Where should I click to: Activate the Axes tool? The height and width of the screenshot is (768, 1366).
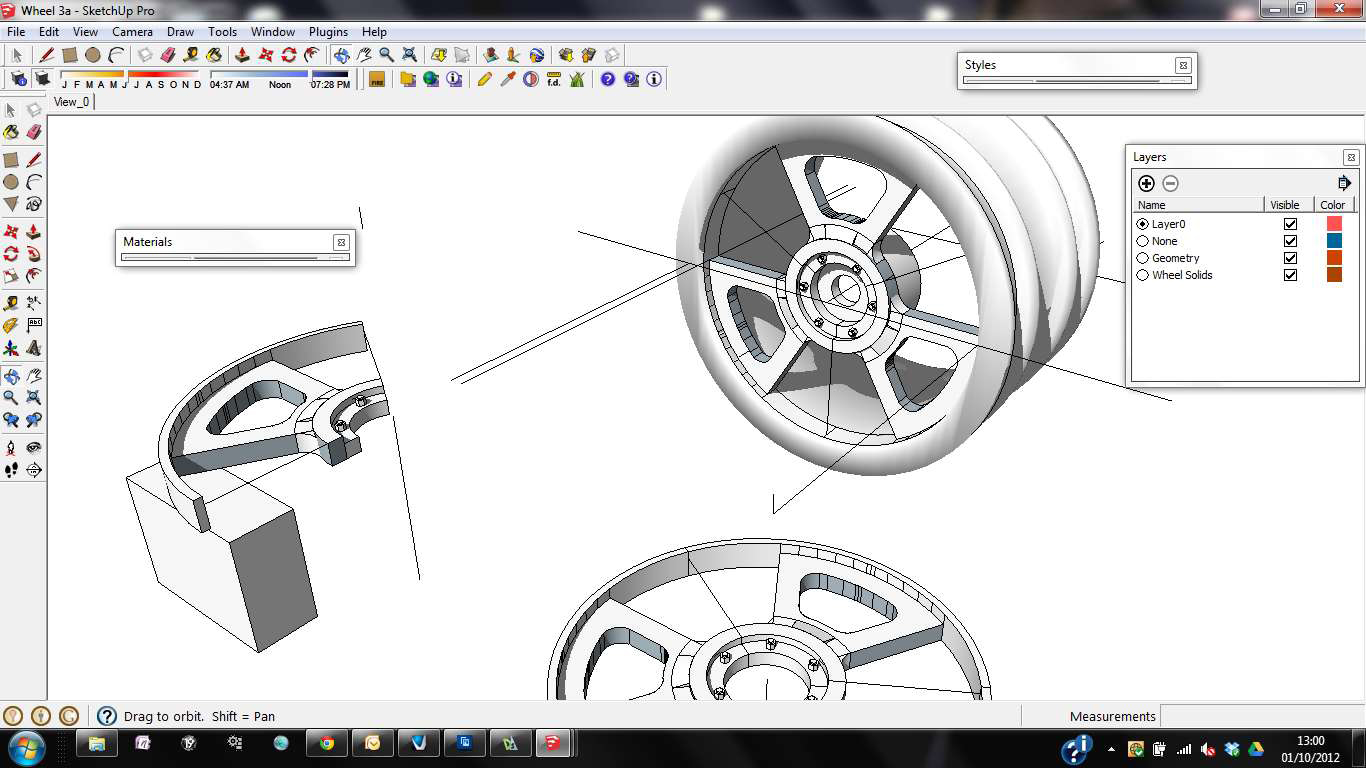(11, 348)
